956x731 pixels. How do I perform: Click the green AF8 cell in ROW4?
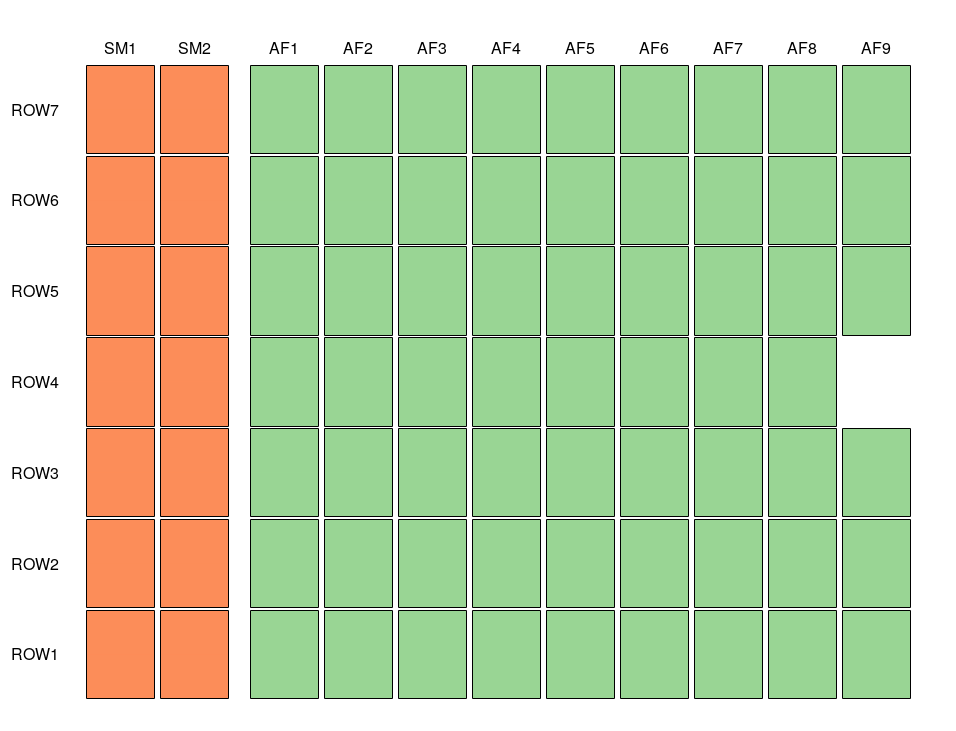point(802,382)
